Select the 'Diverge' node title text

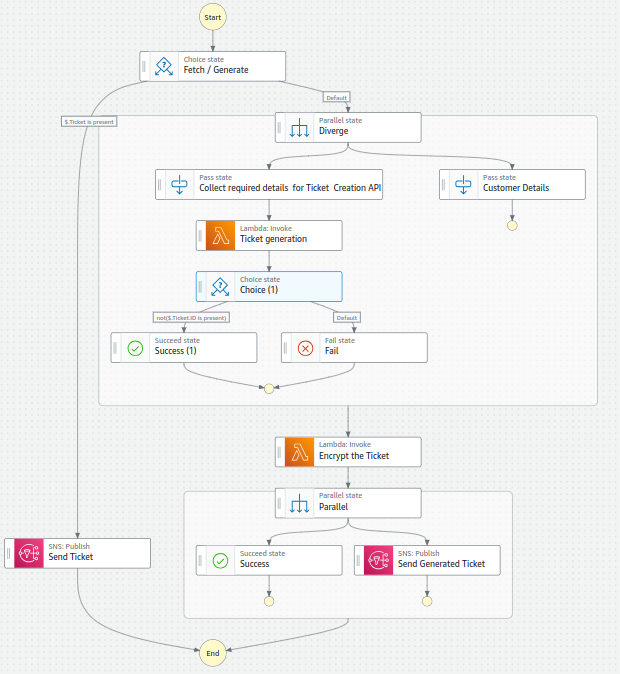333,131
